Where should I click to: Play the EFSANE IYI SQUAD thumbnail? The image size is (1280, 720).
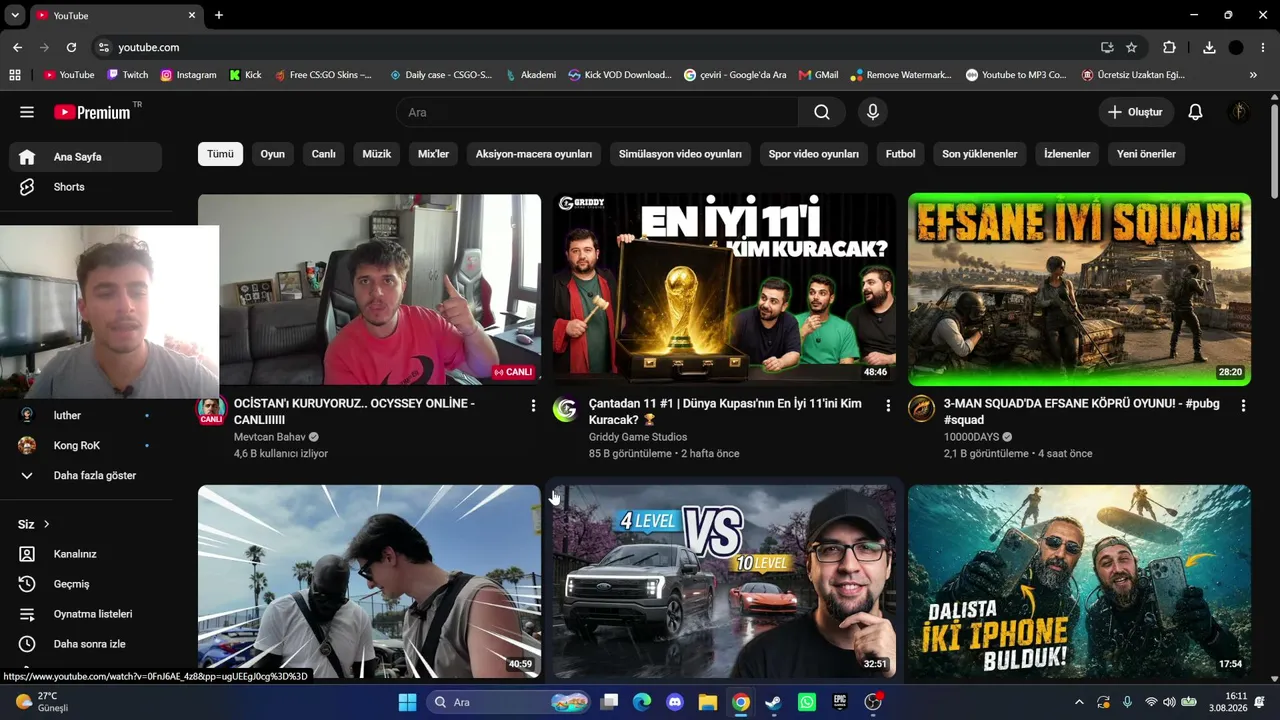(x=1079, y=289)
